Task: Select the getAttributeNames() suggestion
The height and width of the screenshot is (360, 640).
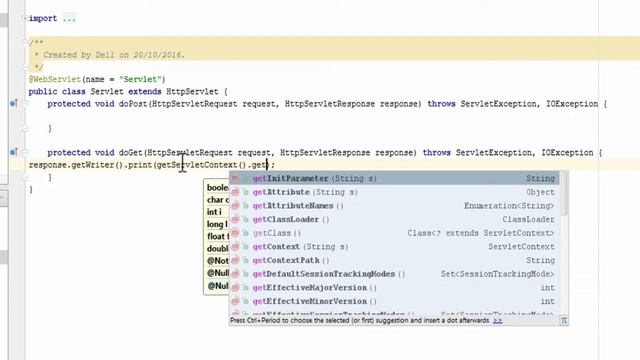Action: click(394, 206)
